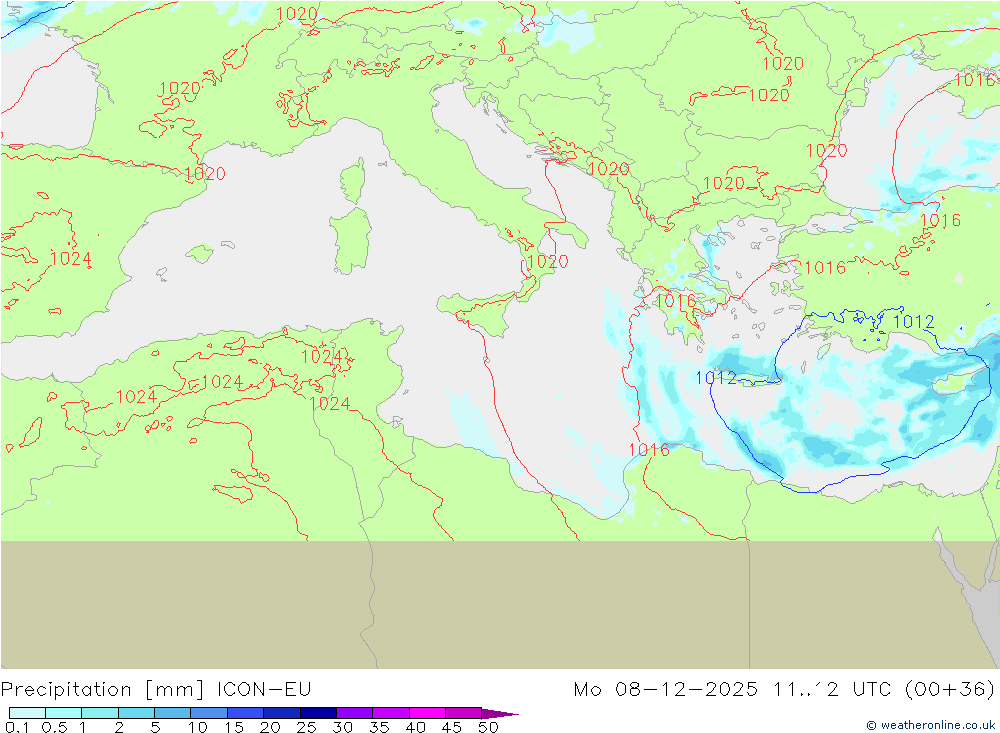The image size is (1000, 733).
Task: Select the 2–5 mm legend color swatch
Action: [x=136, y=713]
